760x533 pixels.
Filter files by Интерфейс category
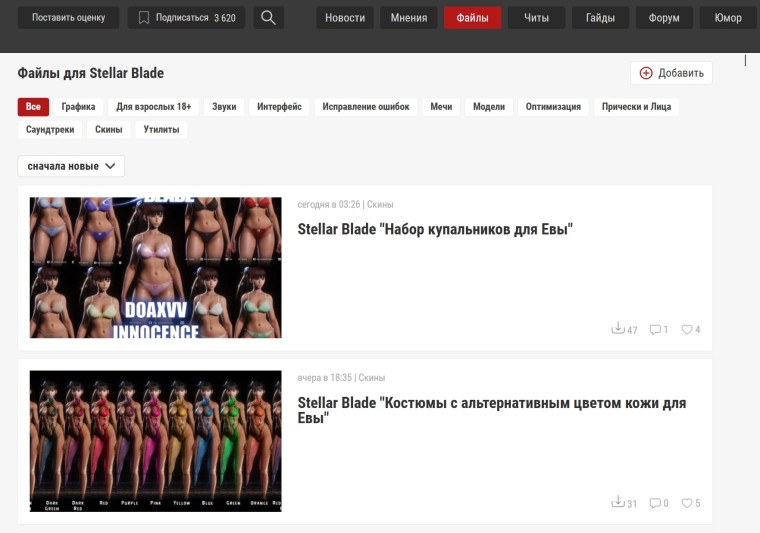pyautogui.click(x=279, y=107)
